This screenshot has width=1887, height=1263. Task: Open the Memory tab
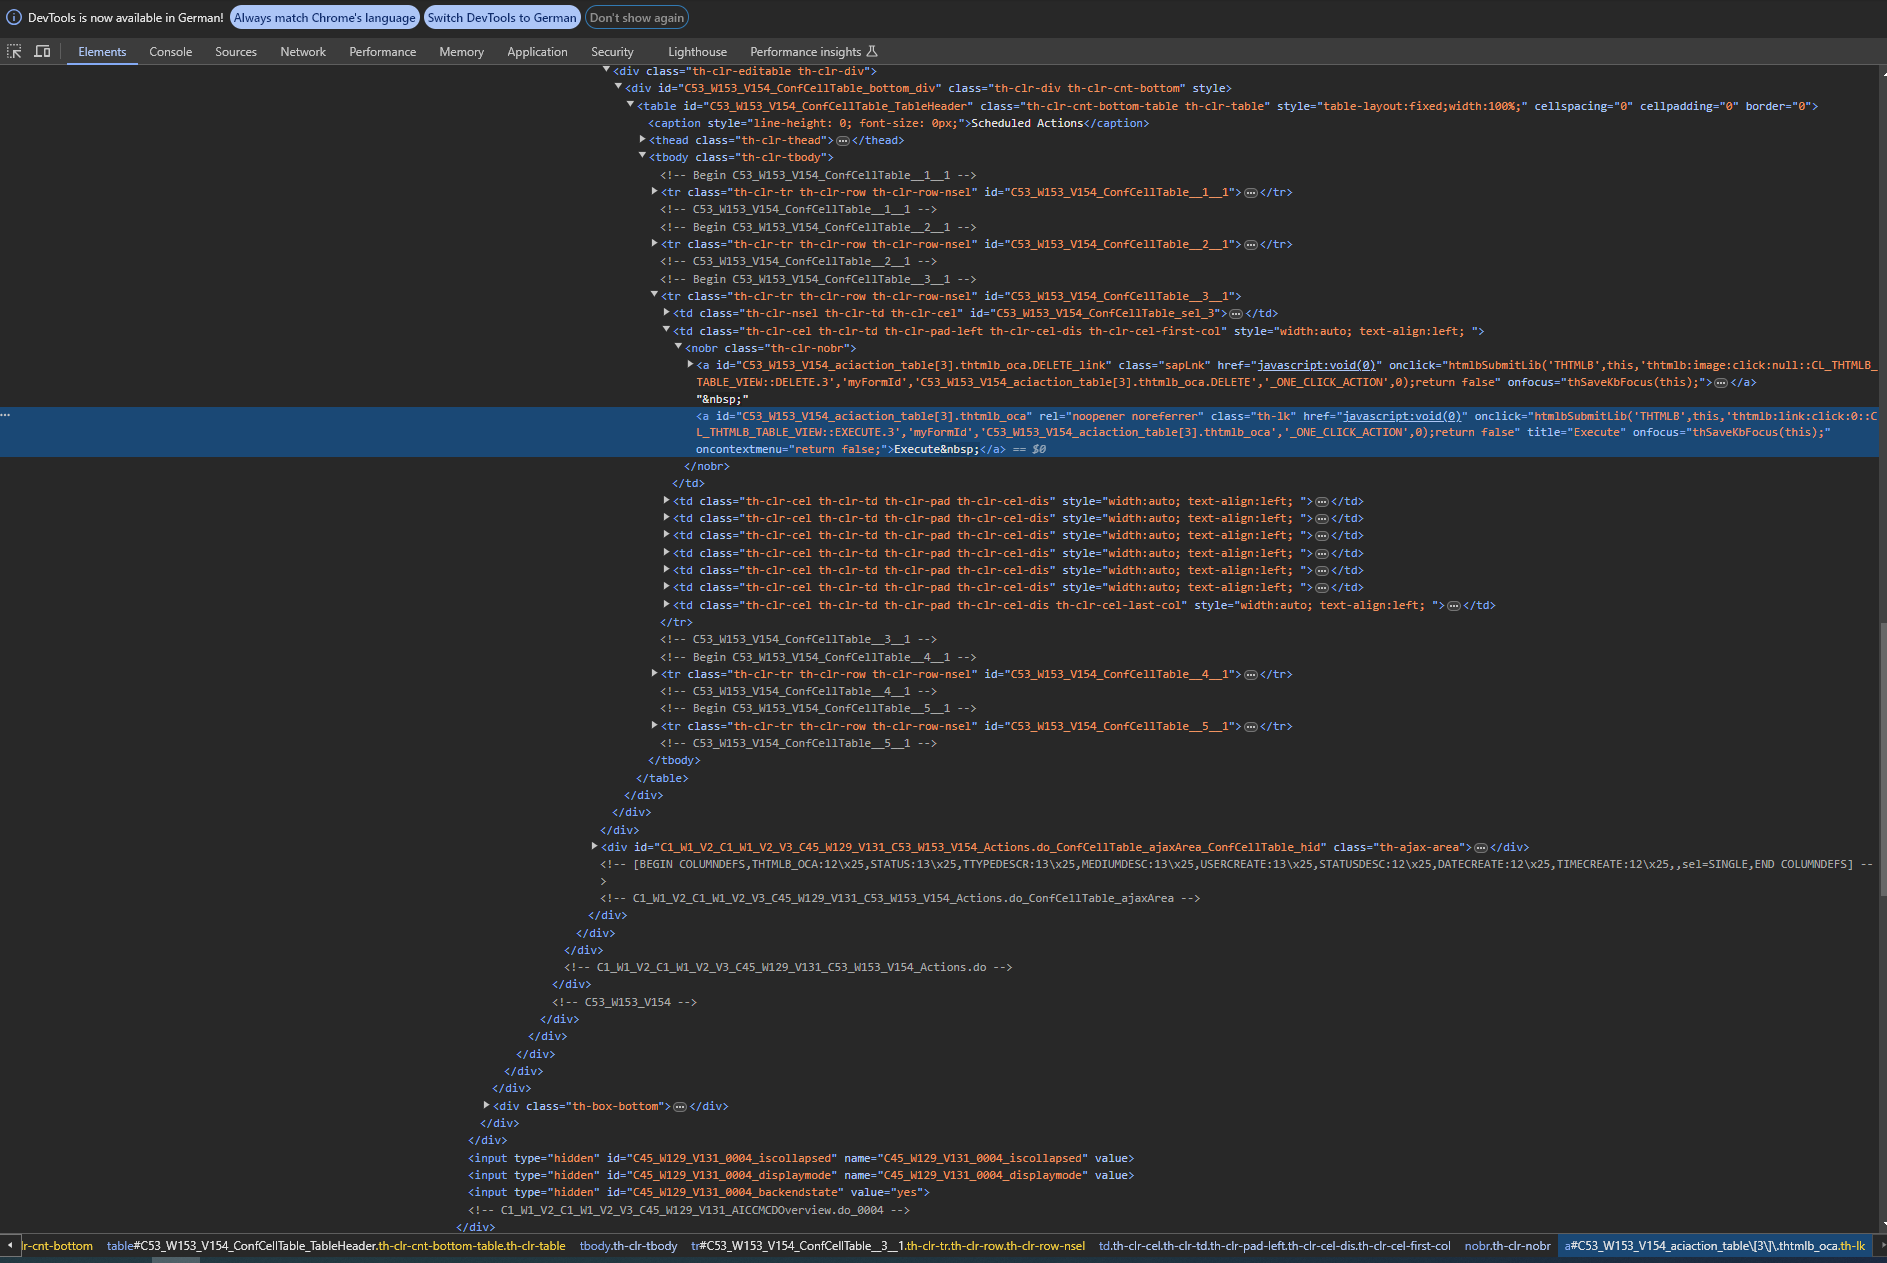[x=461, y=52]
